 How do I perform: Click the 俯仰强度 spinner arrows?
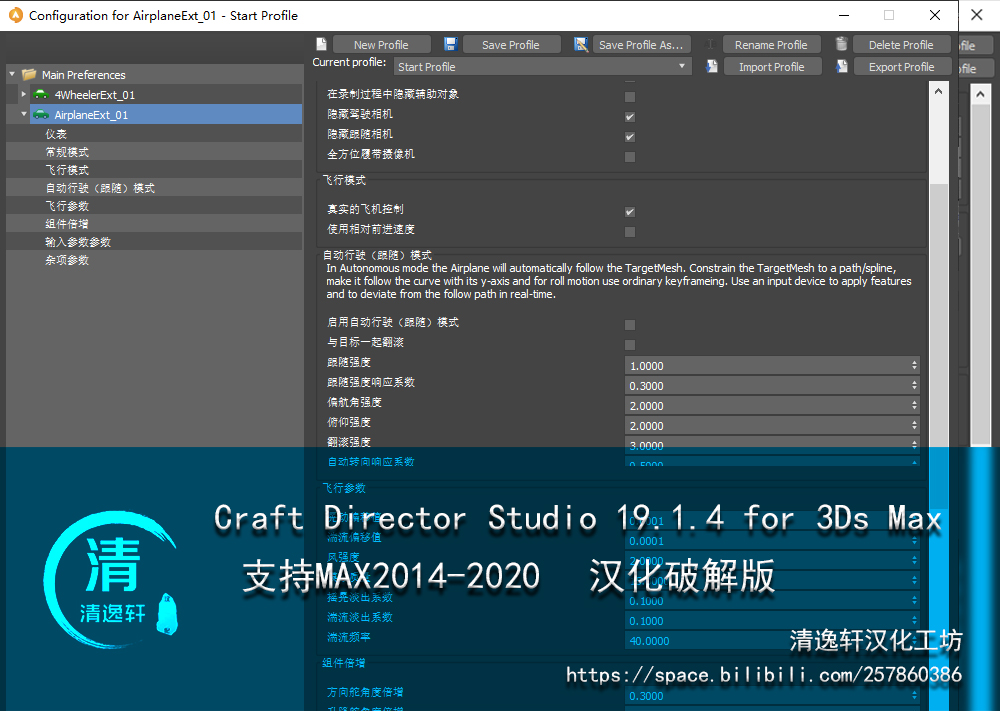pyautogui.click(x=914, y=425)
